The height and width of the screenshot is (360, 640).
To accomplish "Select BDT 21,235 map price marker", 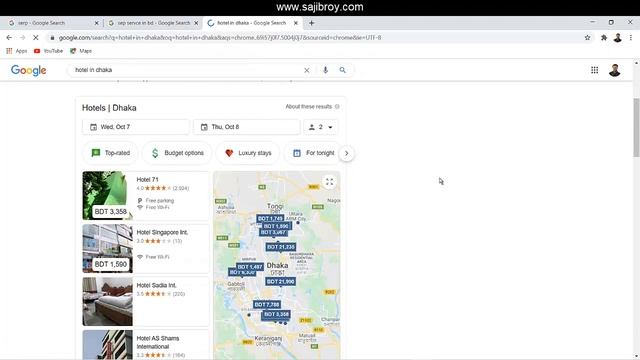I will pos(280,247).
